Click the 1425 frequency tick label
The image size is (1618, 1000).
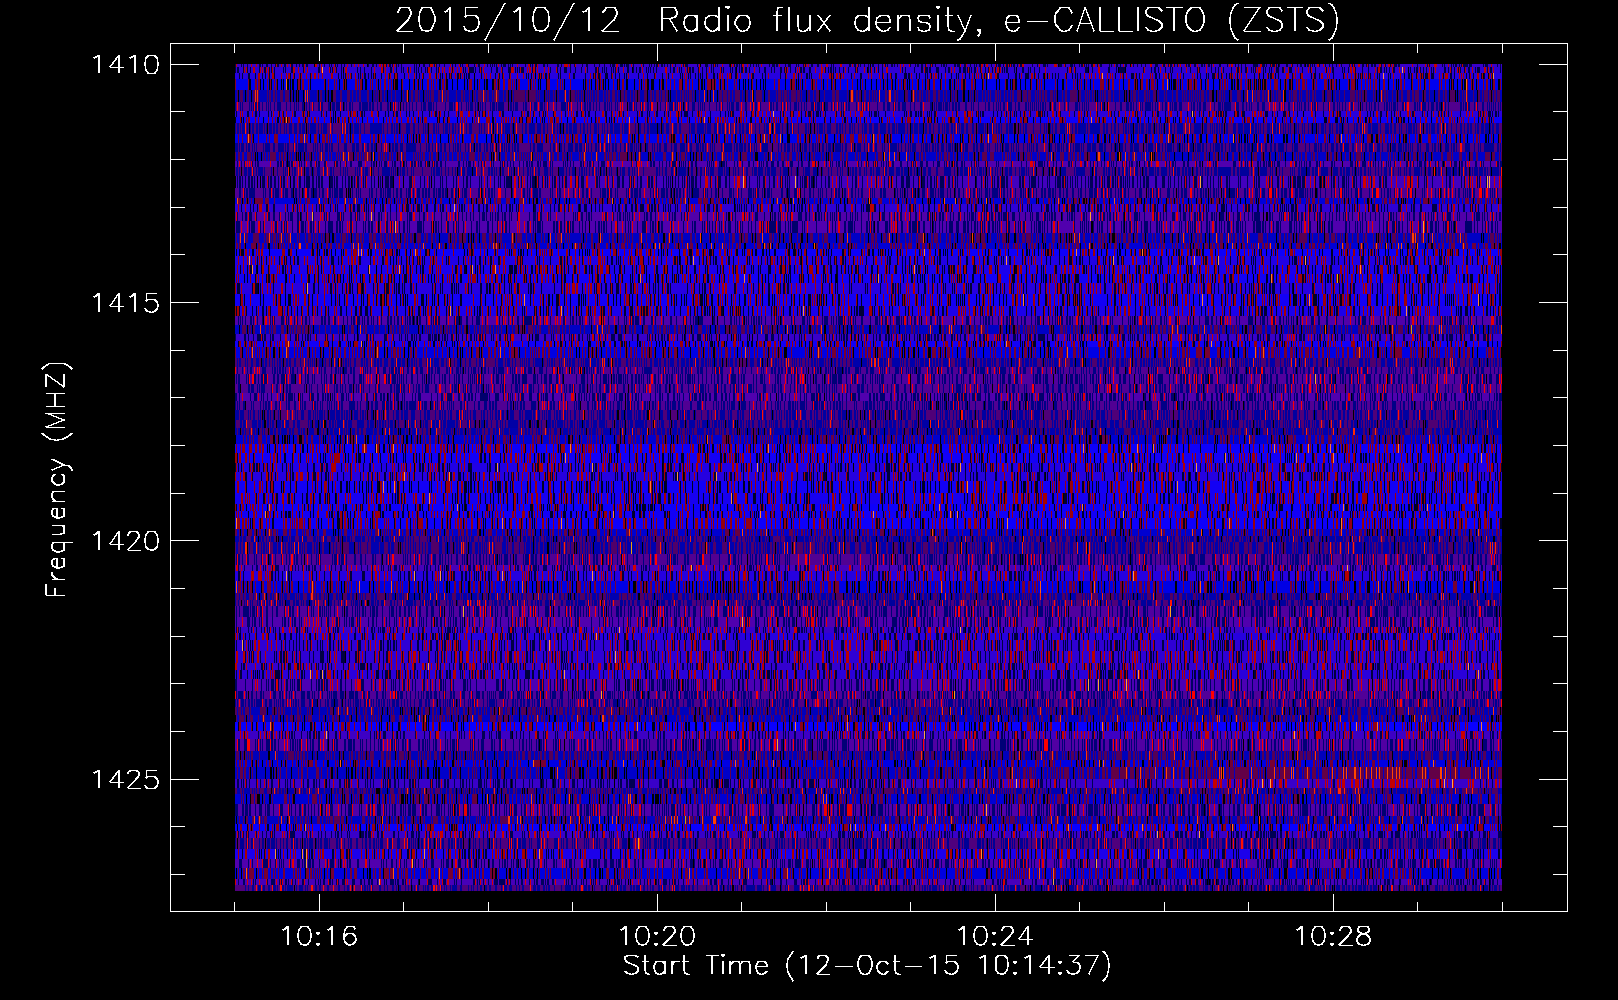tap(125, 779)
